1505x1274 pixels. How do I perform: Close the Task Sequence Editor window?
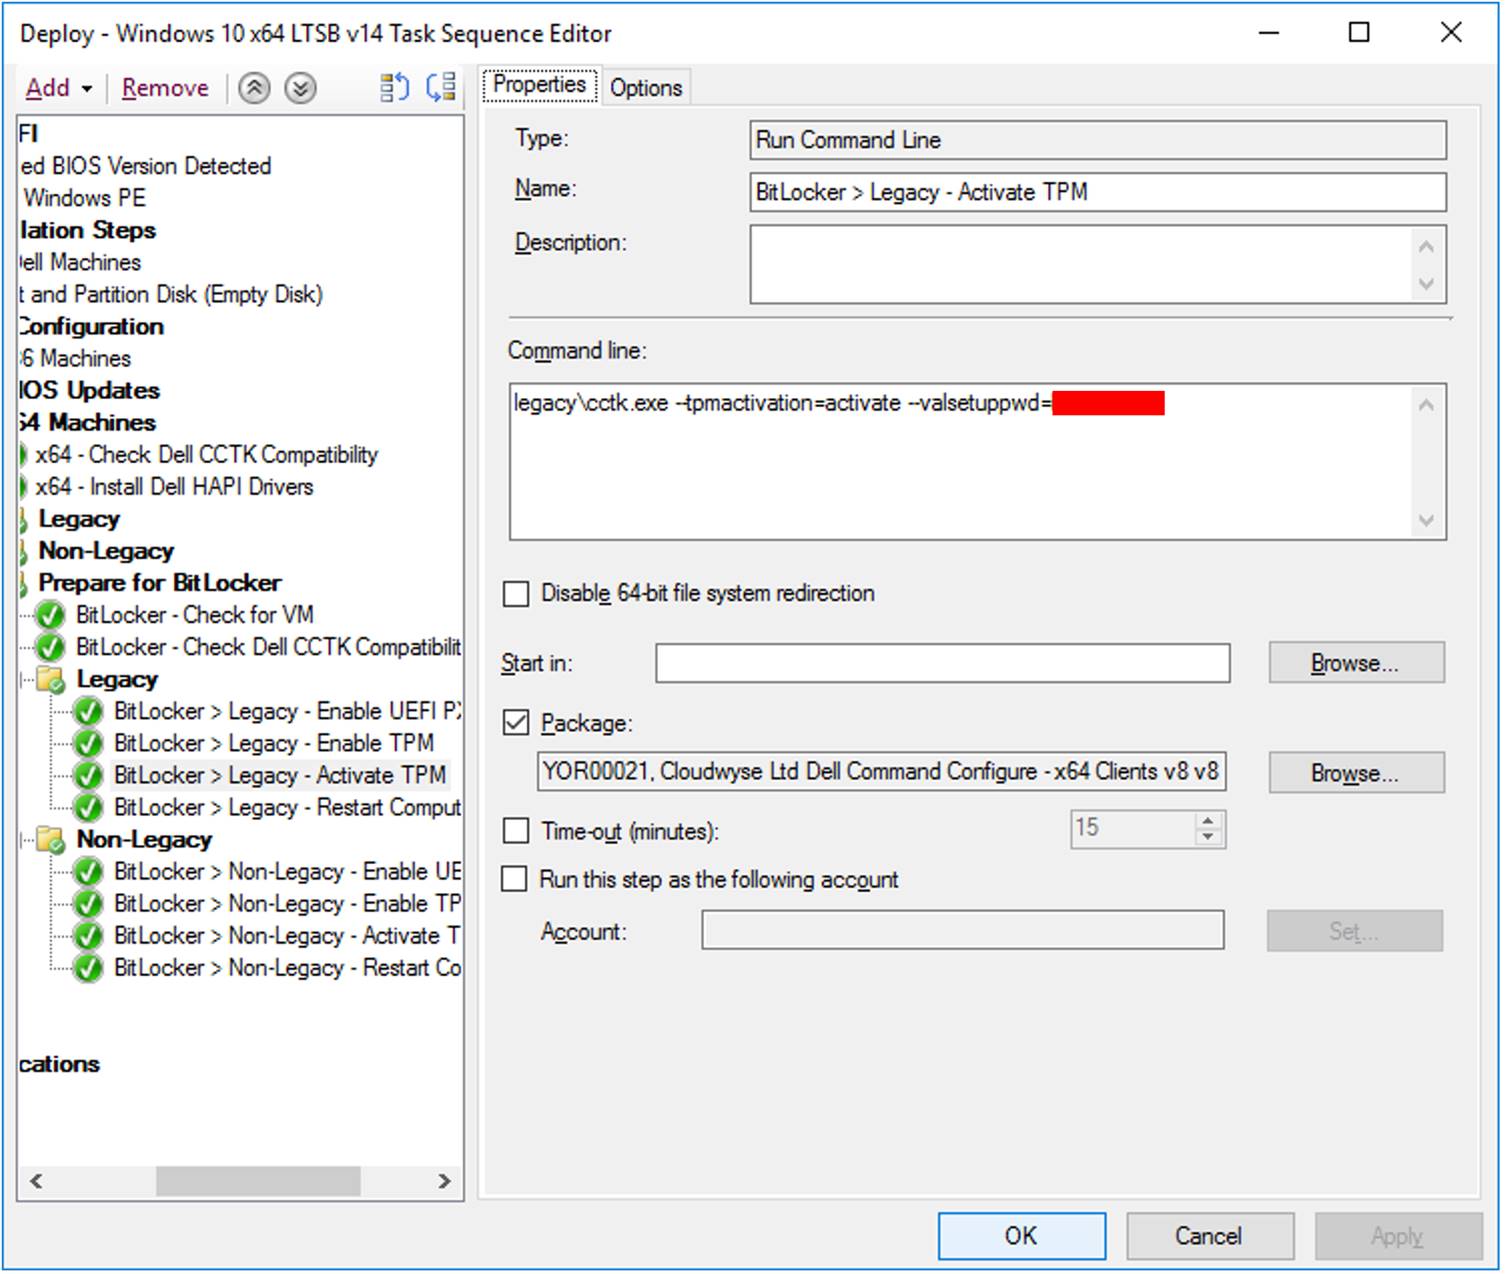[x=1451, y=32]
